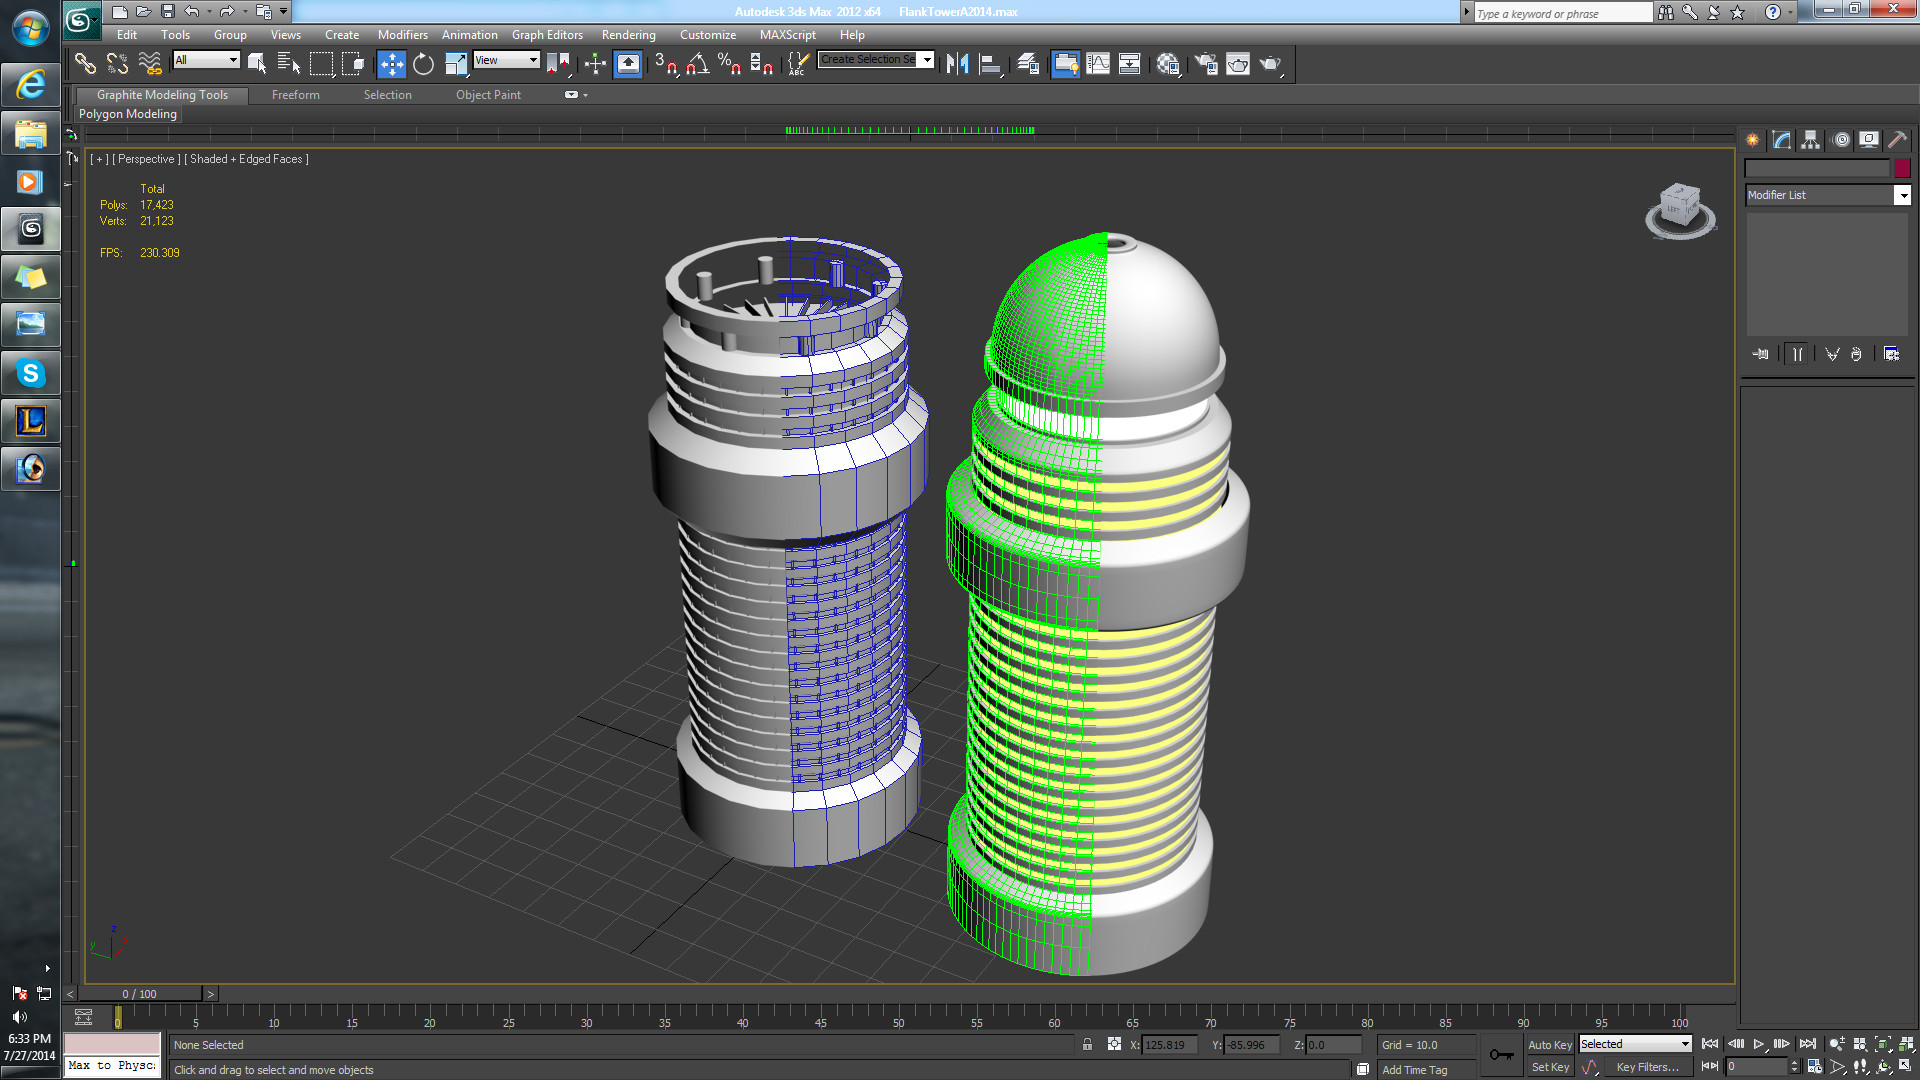This screenshot has width=1920, height=1080.
Task: Open Internet Explorer from the taskbar
Action: click(x=31, y=85)
